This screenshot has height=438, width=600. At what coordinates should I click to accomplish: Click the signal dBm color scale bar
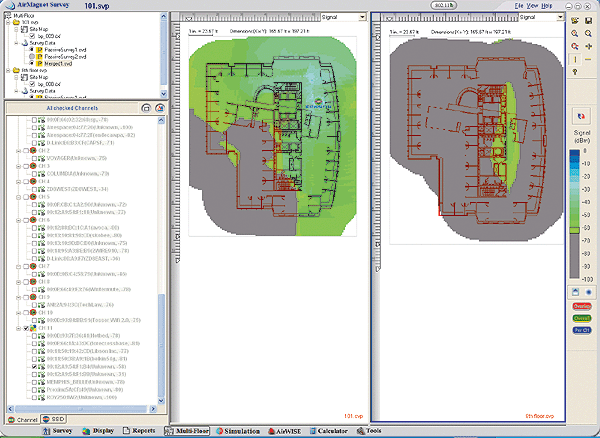click(x=574, y=214)
